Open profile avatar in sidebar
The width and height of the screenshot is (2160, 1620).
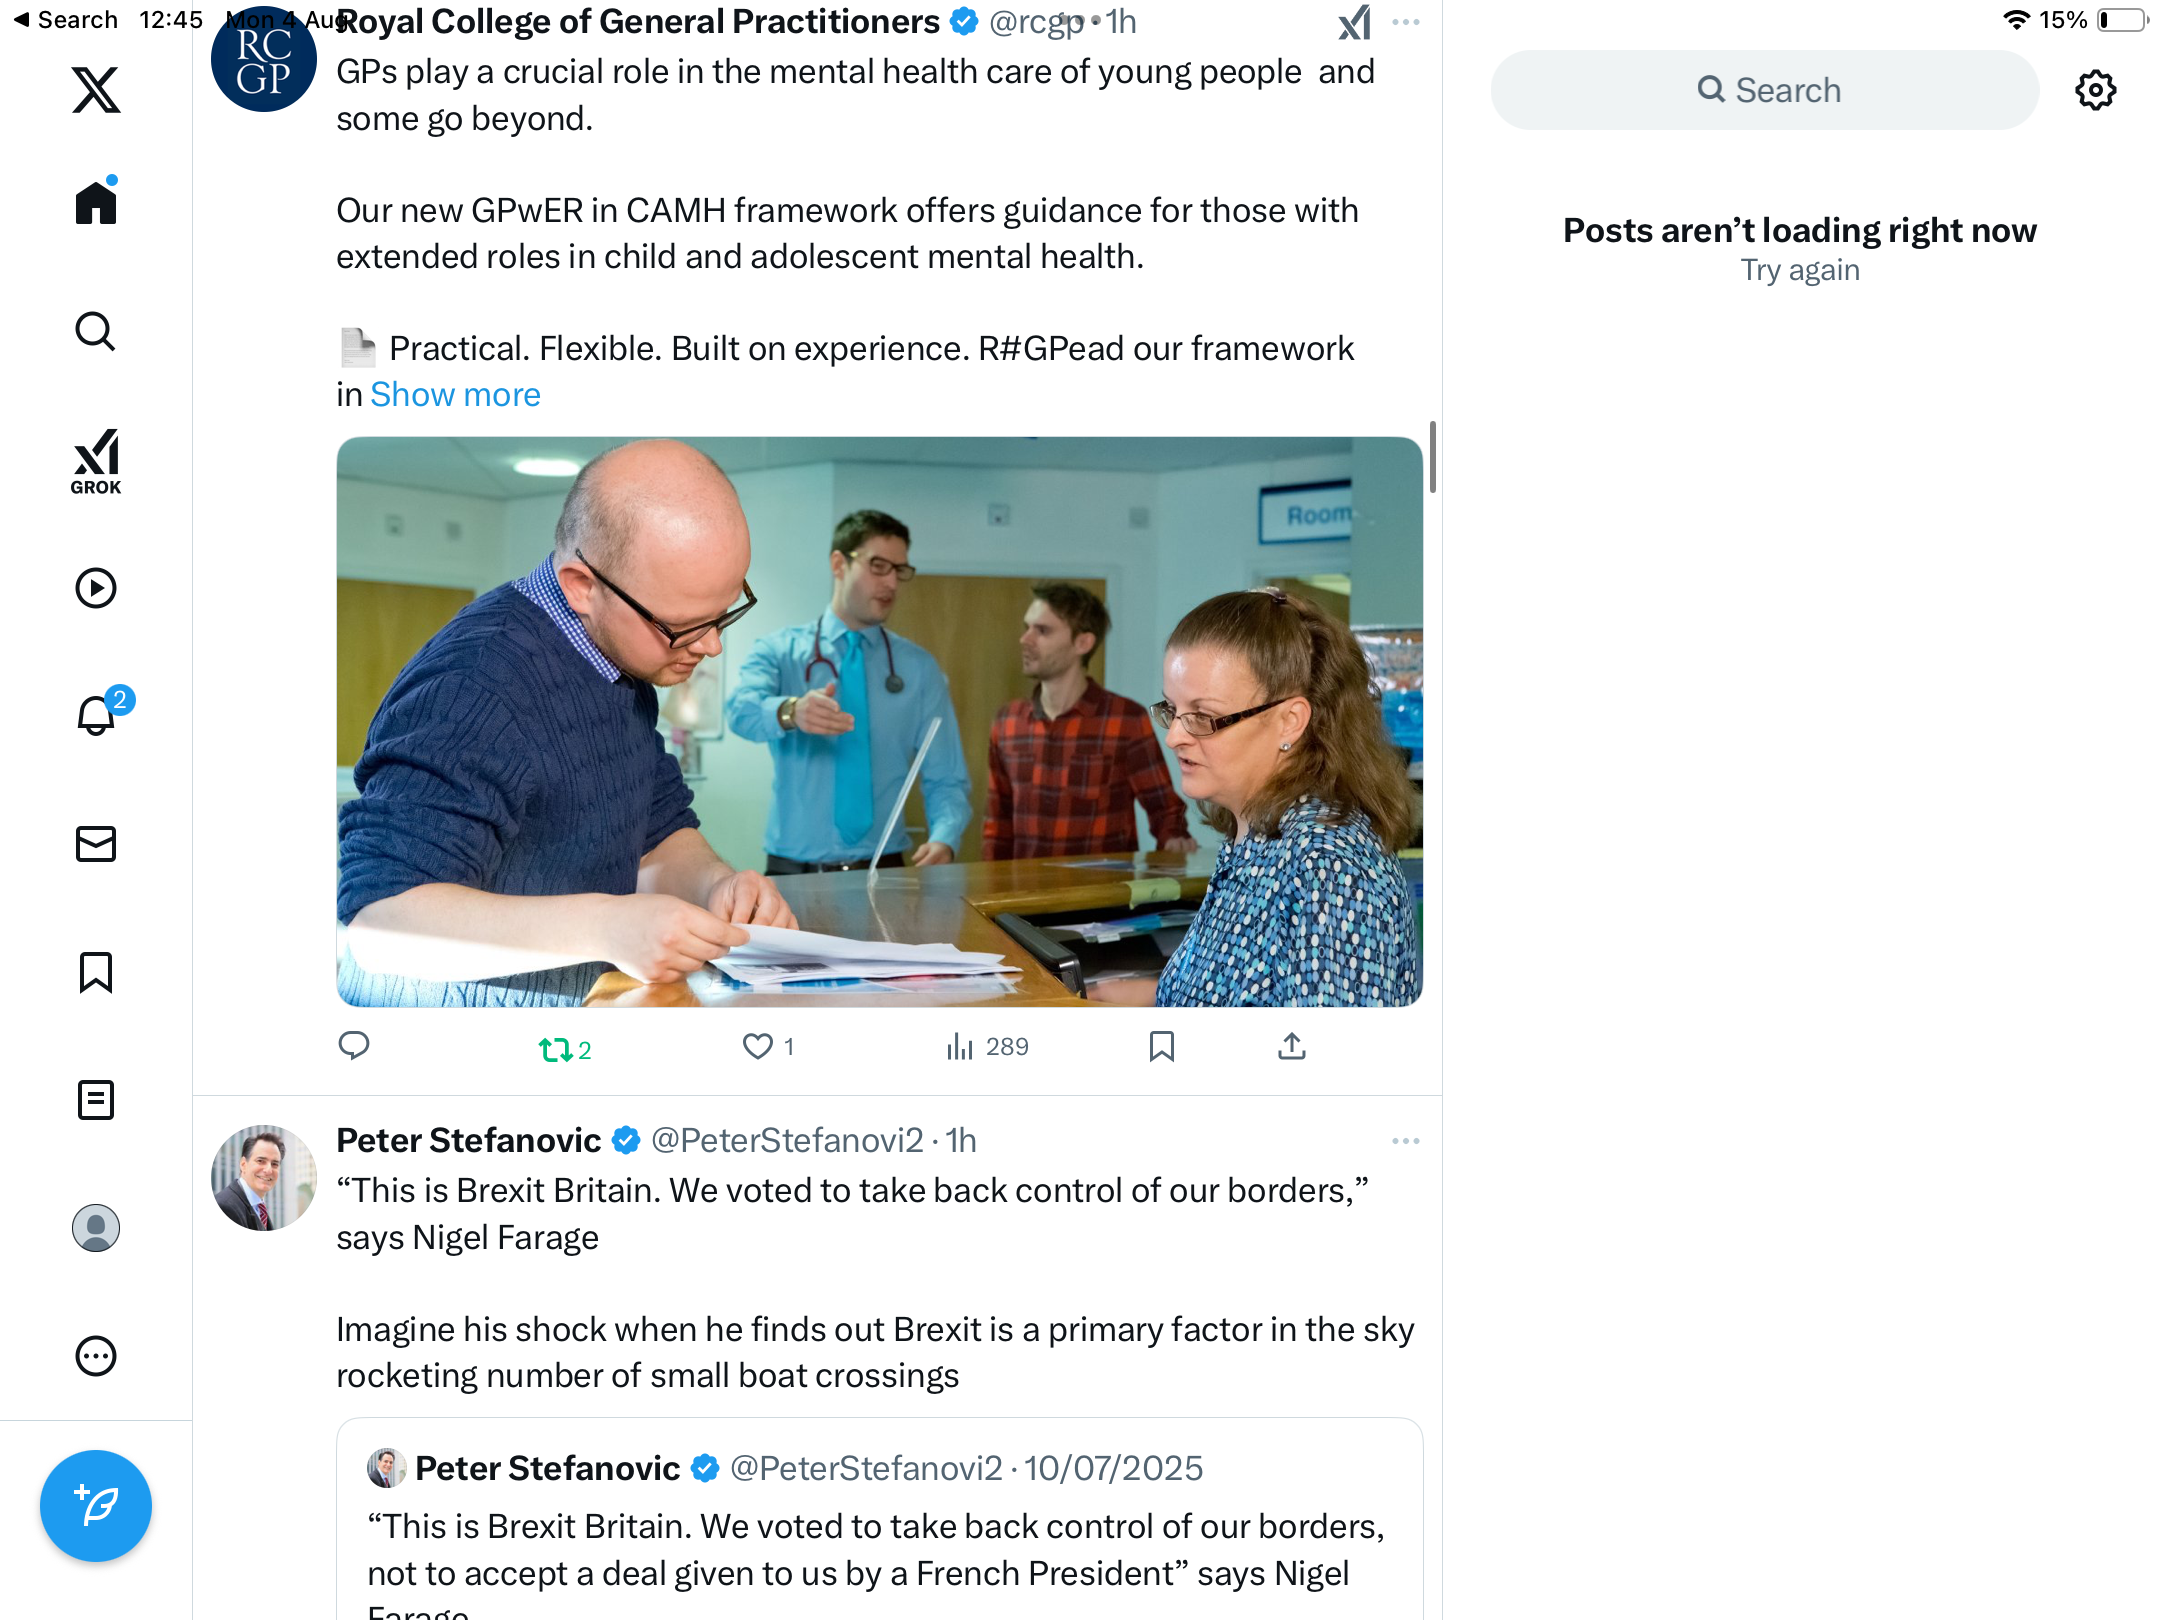96,1228
